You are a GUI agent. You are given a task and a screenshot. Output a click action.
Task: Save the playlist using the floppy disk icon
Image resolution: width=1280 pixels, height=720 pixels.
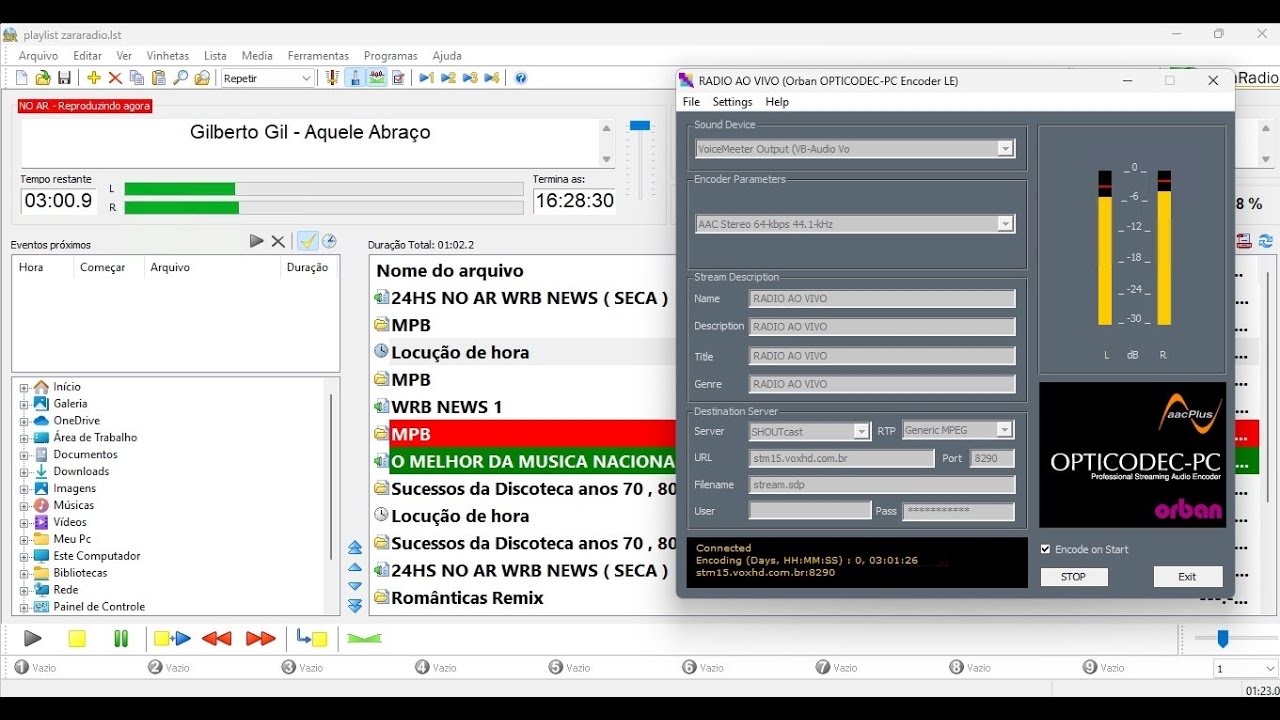click(x=64, y=78)
